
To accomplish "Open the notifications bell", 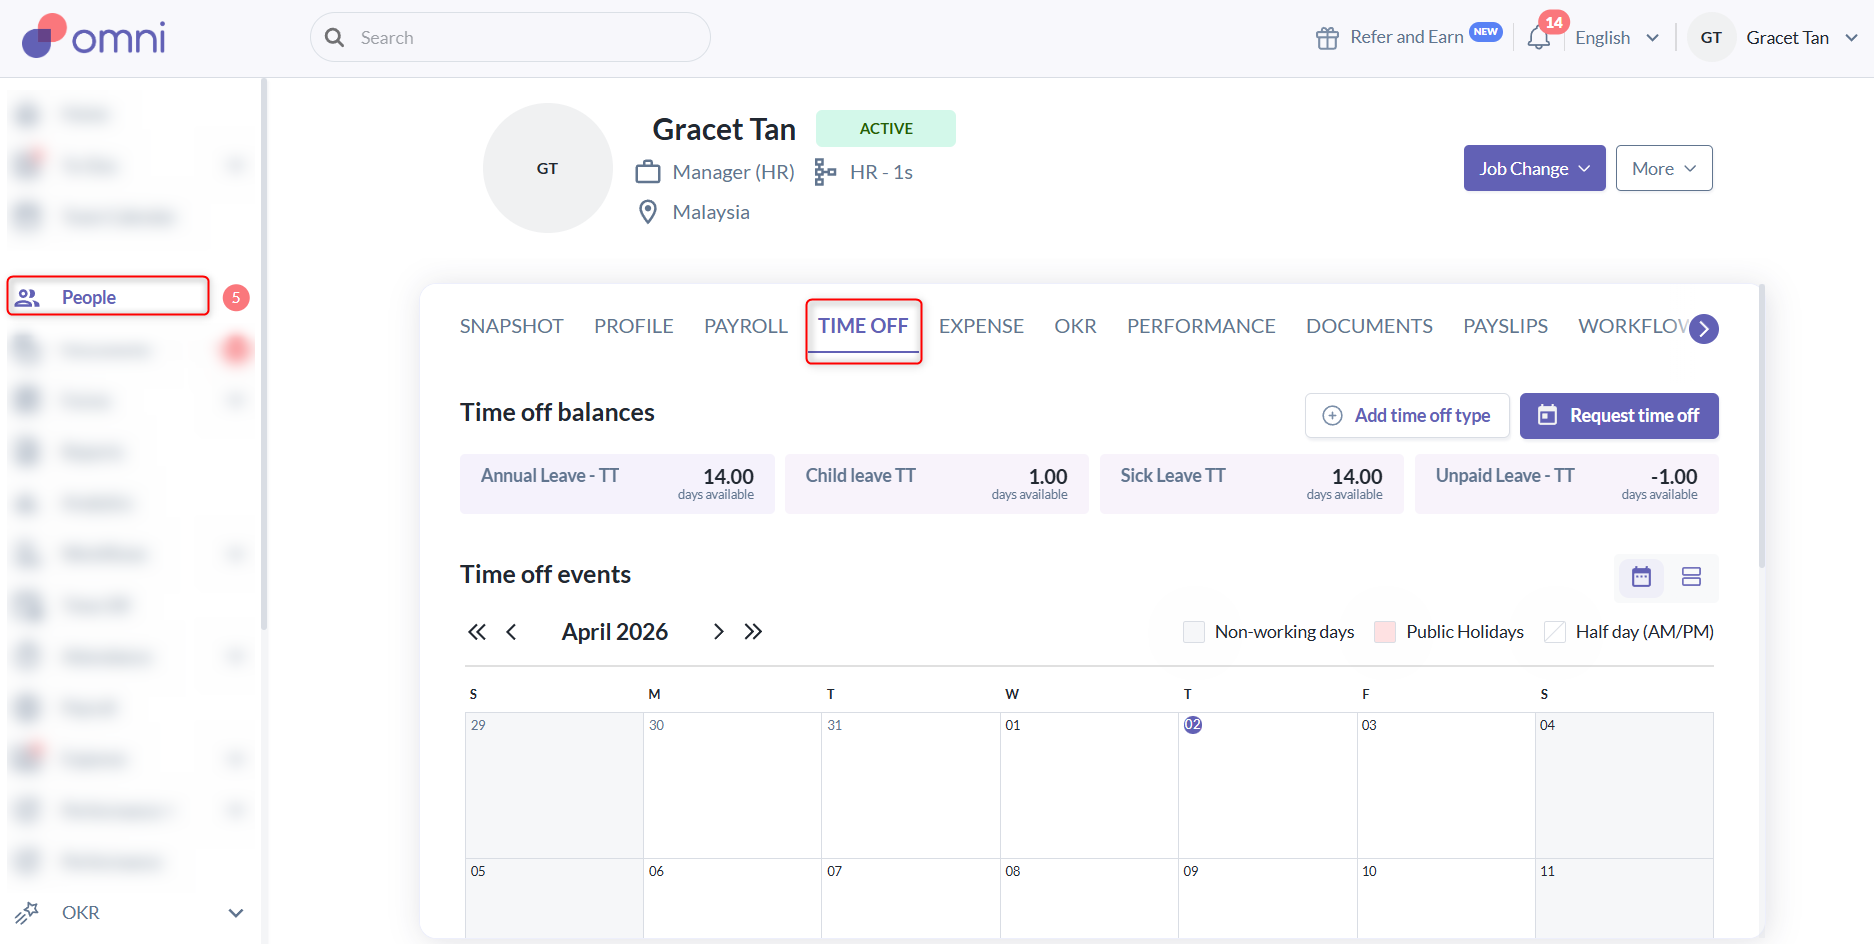I will click(1539, 38).
